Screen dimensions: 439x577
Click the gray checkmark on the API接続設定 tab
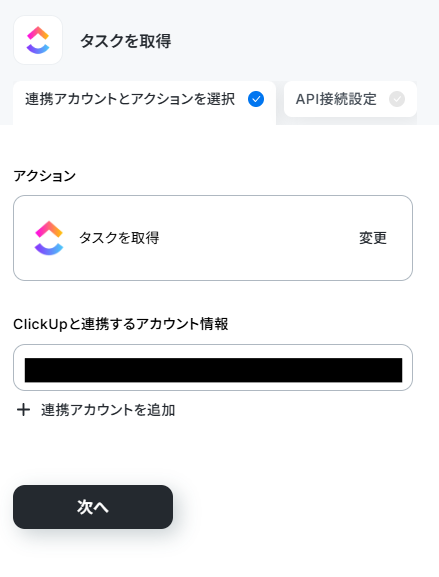pos(397,99)
